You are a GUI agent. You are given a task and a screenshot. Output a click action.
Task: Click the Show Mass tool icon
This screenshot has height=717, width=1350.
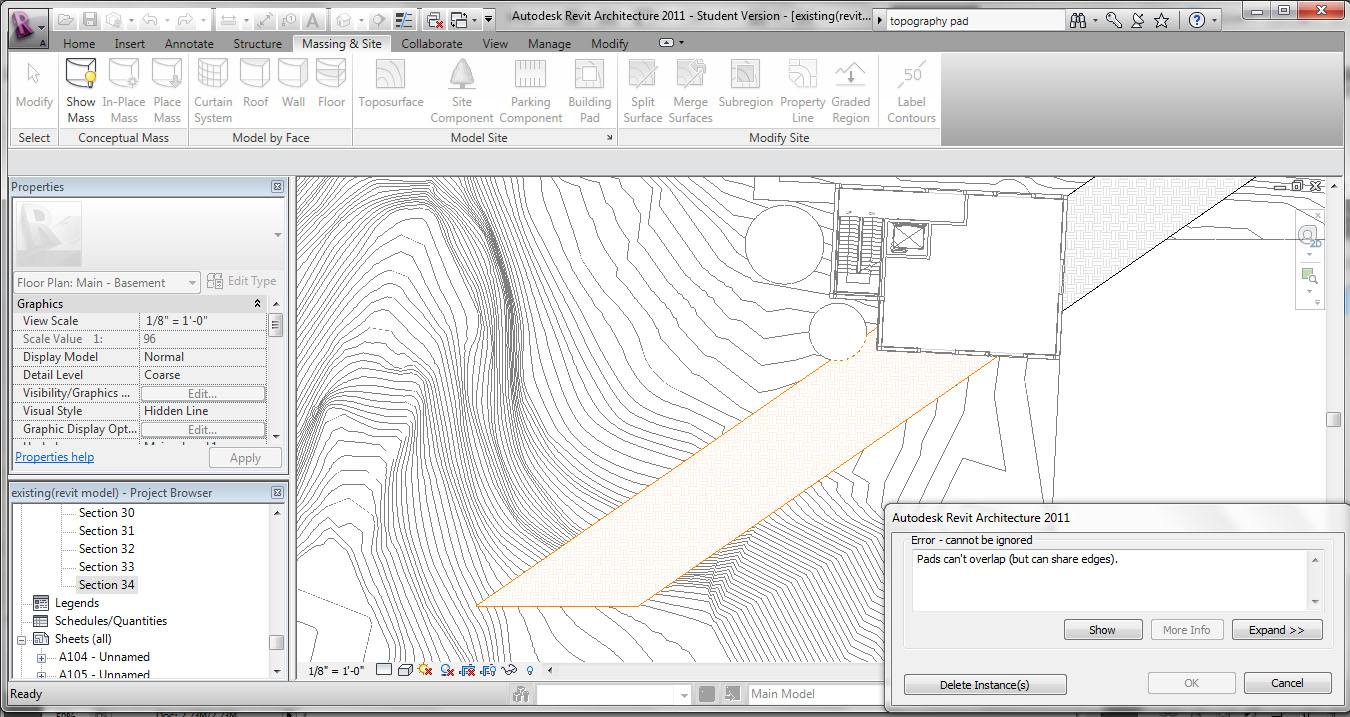click(81, 74)
